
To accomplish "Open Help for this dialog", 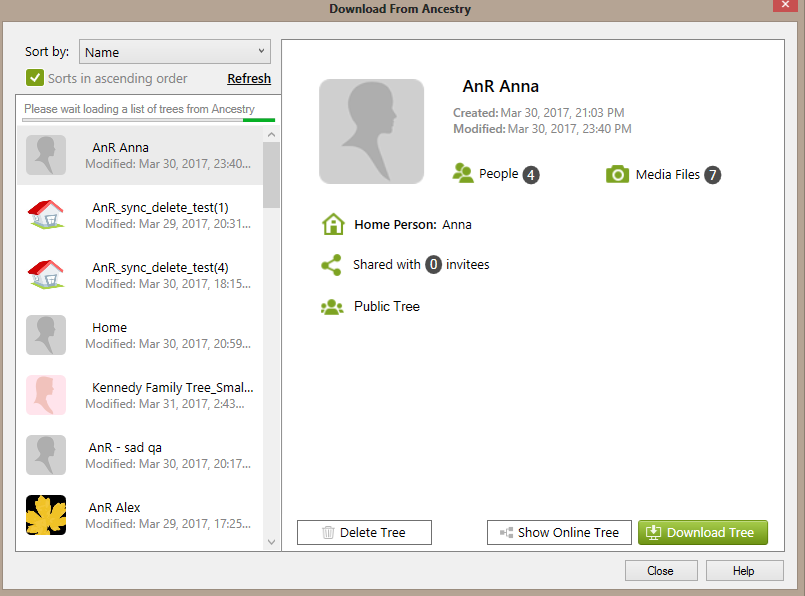I will [x=744, y=571].
